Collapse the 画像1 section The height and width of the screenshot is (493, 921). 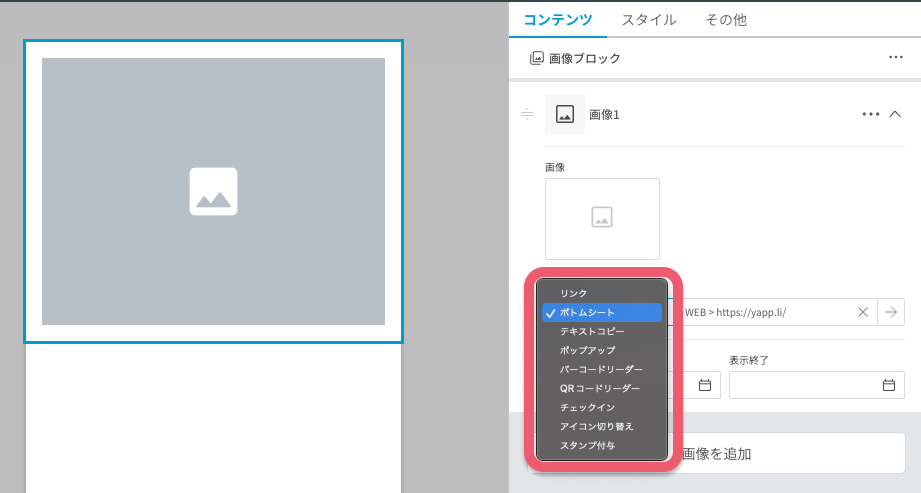[895, 114]
